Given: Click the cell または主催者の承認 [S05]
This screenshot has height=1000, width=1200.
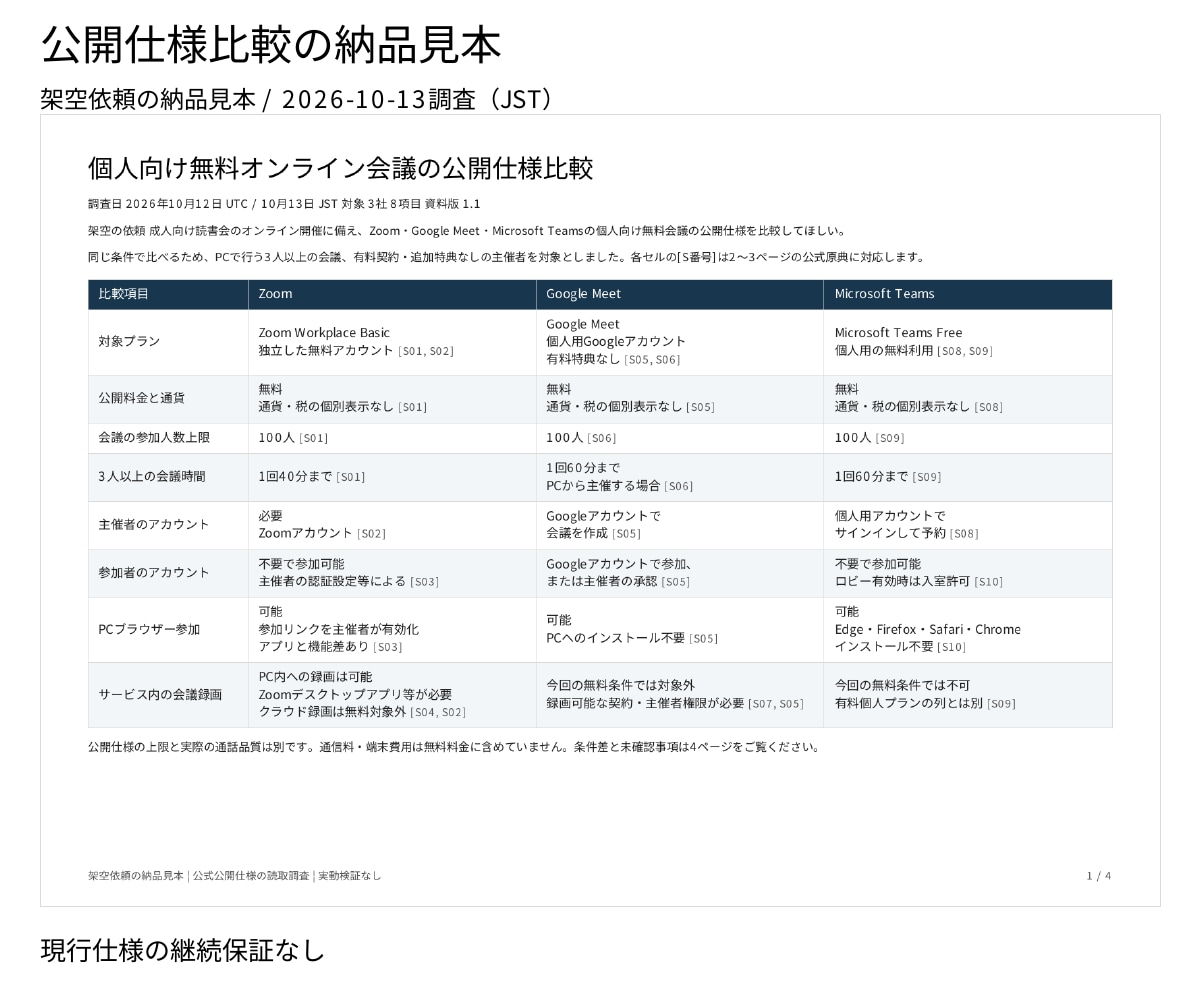Looking at the screenshot, I should [680, 573].
